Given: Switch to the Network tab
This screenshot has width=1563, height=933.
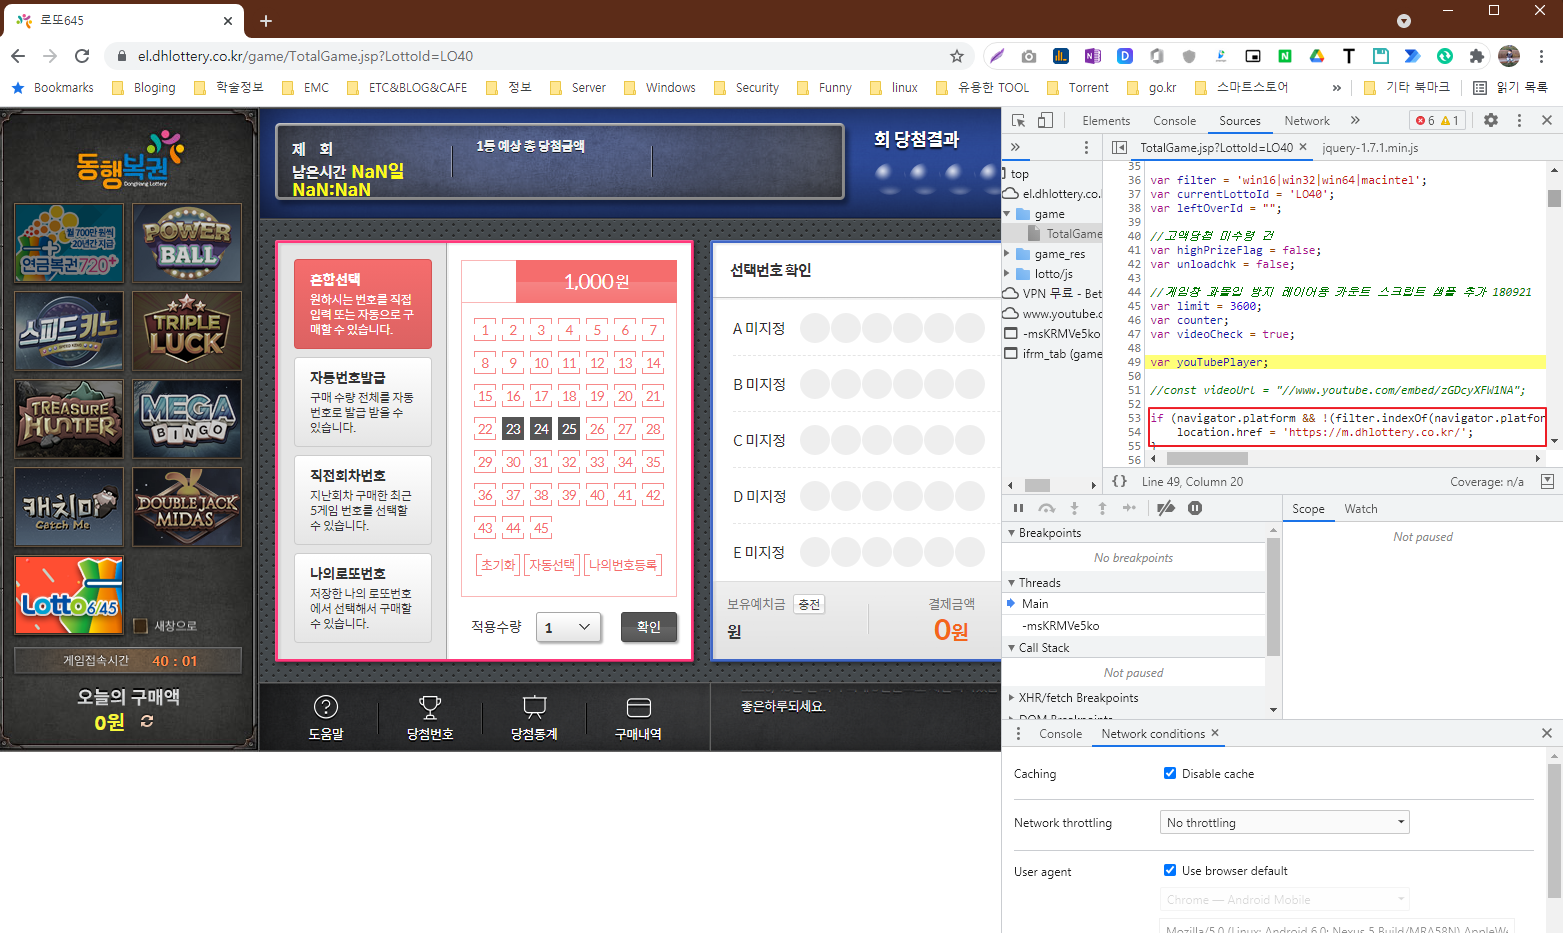Looking at the screenshot, I should pos(1307,120).
